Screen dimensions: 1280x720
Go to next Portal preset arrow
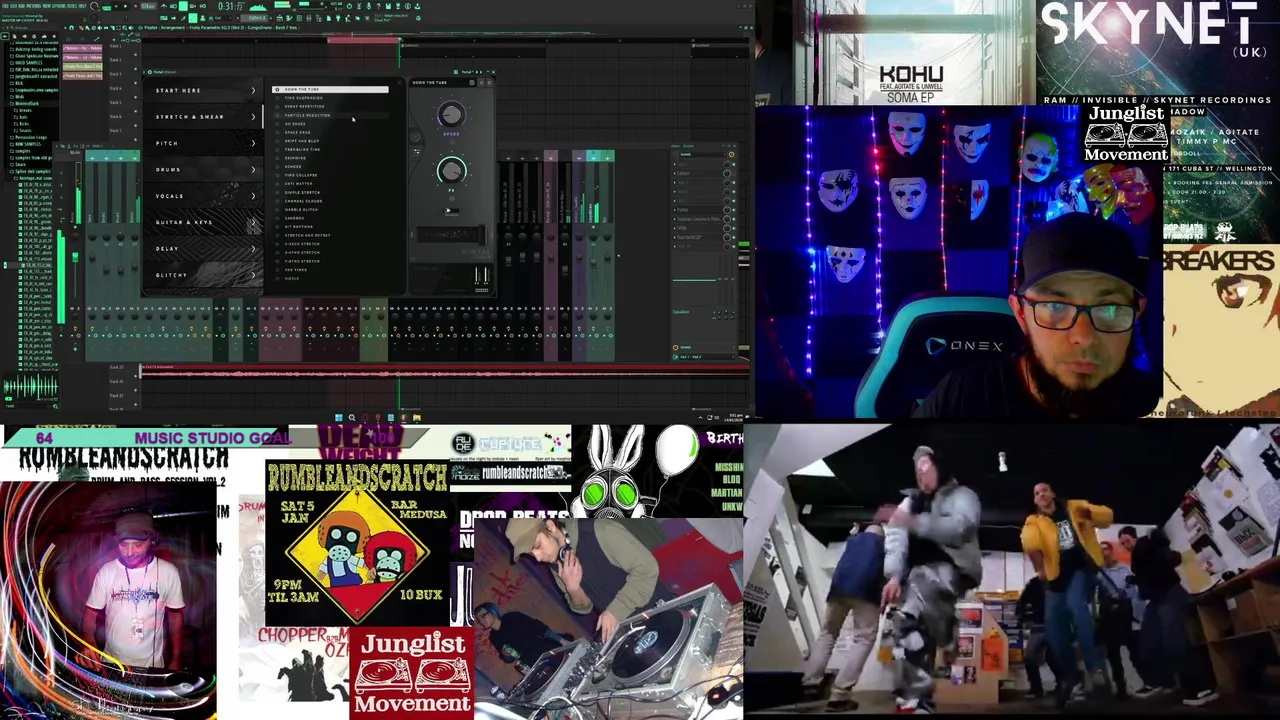[x=489, y=83]
